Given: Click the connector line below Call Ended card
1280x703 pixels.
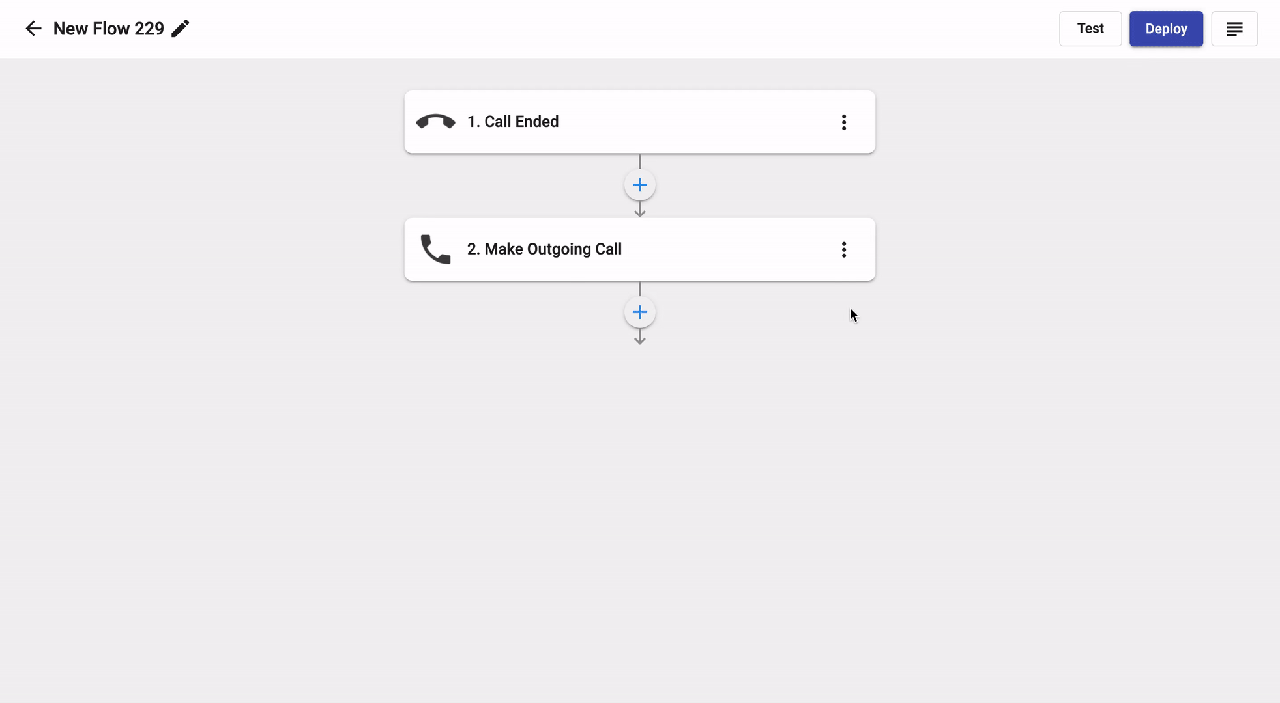Looking at the screenshot, I should point(640,161).
